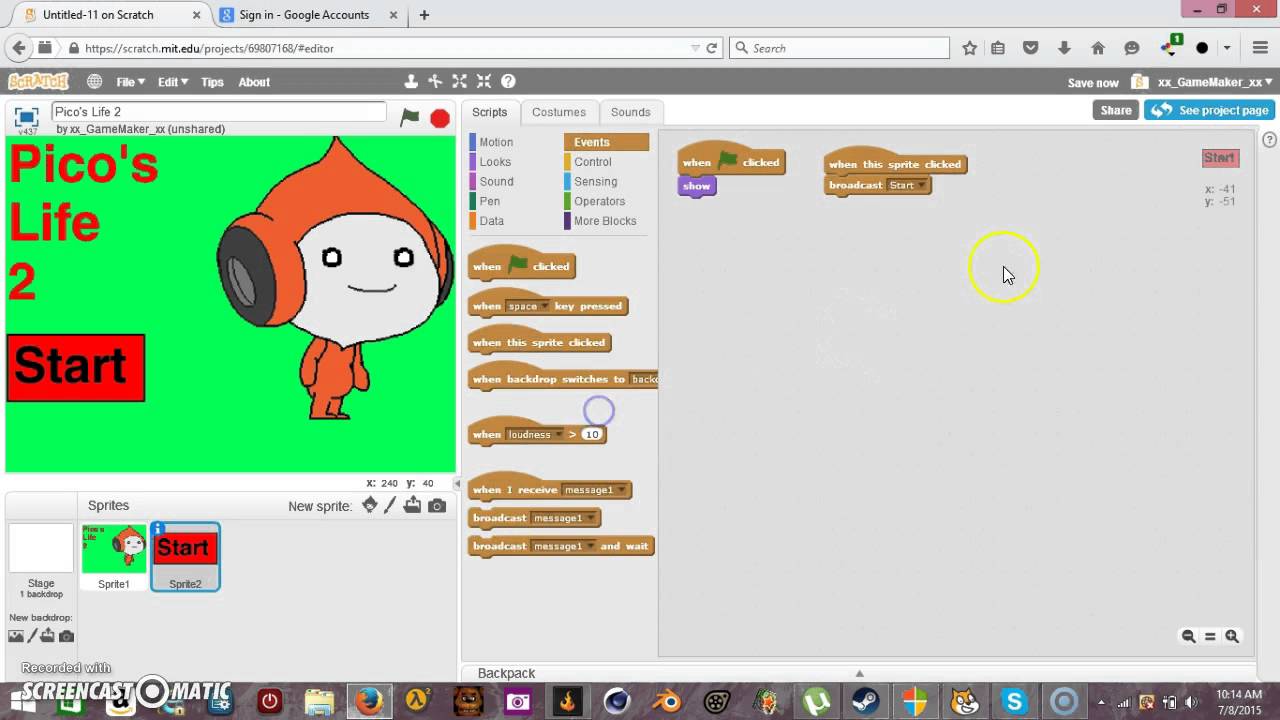Click Save now
The width and height of the screenshot is (1280, 720).
coord(1093,83)
